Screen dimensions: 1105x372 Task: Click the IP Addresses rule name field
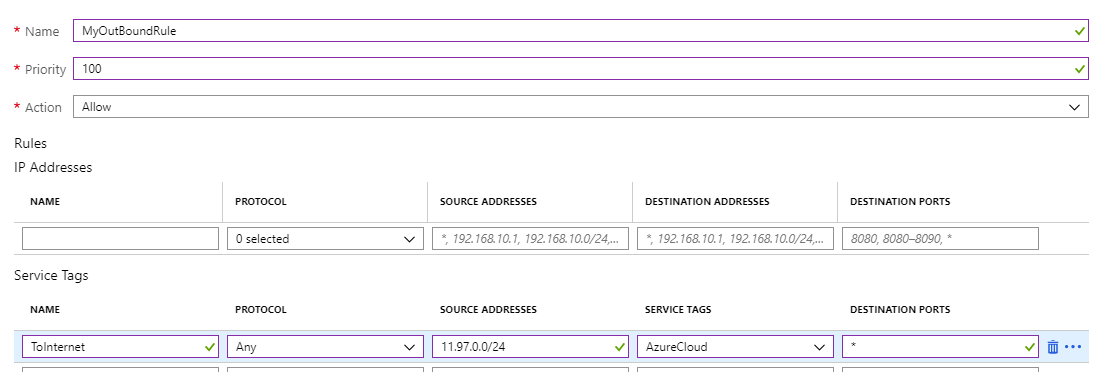click(121, 239)
